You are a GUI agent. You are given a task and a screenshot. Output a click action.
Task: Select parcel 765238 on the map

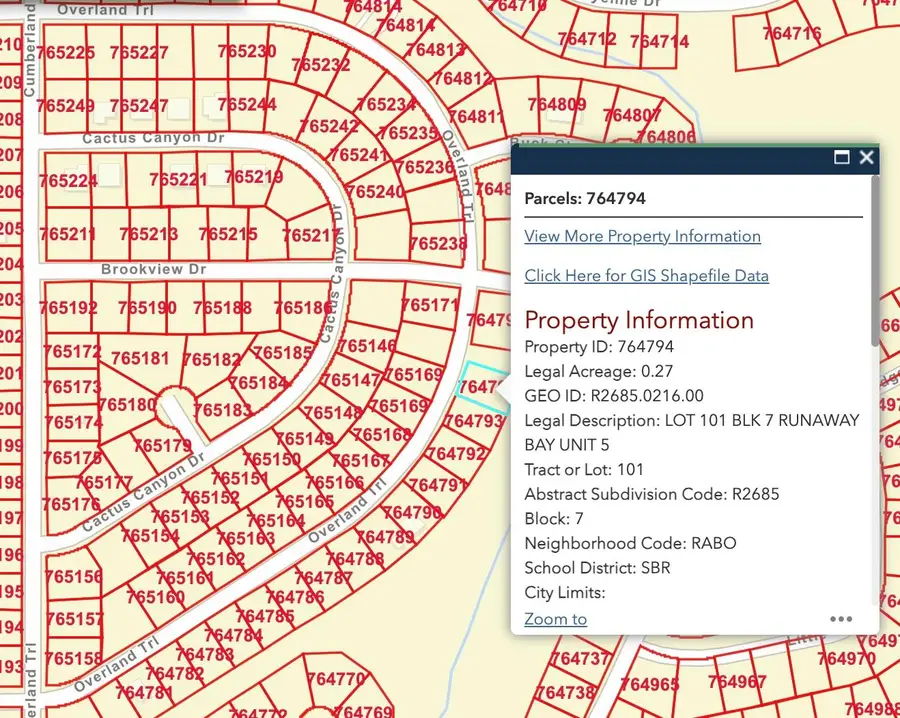pos(438,243)
